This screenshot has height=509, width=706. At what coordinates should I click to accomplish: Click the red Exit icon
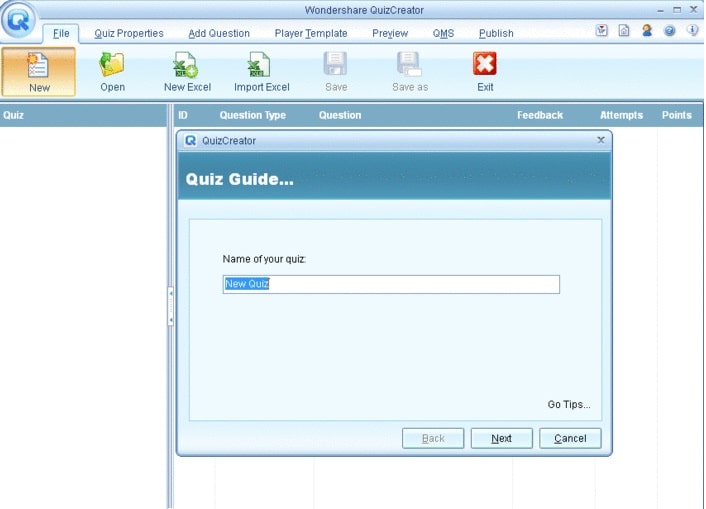(485, 64)
